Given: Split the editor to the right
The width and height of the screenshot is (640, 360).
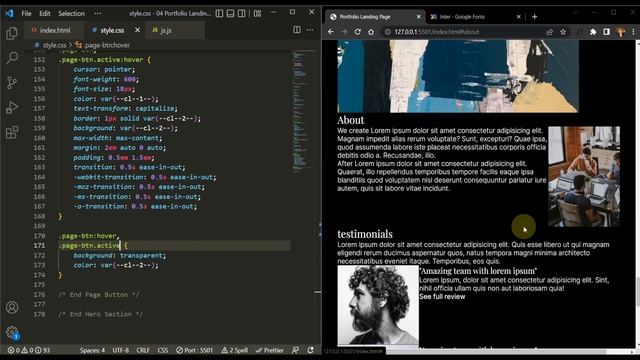Looking at the screenshot, I should tap(297, 30).
